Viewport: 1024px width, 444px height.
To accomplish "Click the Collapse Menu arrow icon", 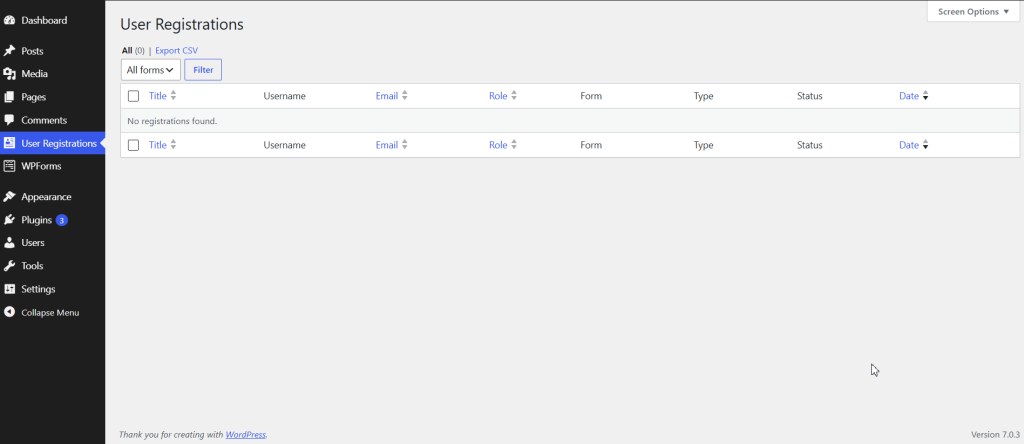I will click(9, 312).
